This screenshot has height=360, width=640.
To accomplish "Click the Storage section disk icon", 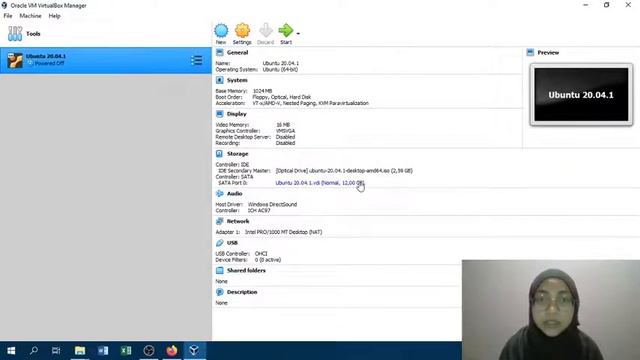I will click(x=220, y=154).
